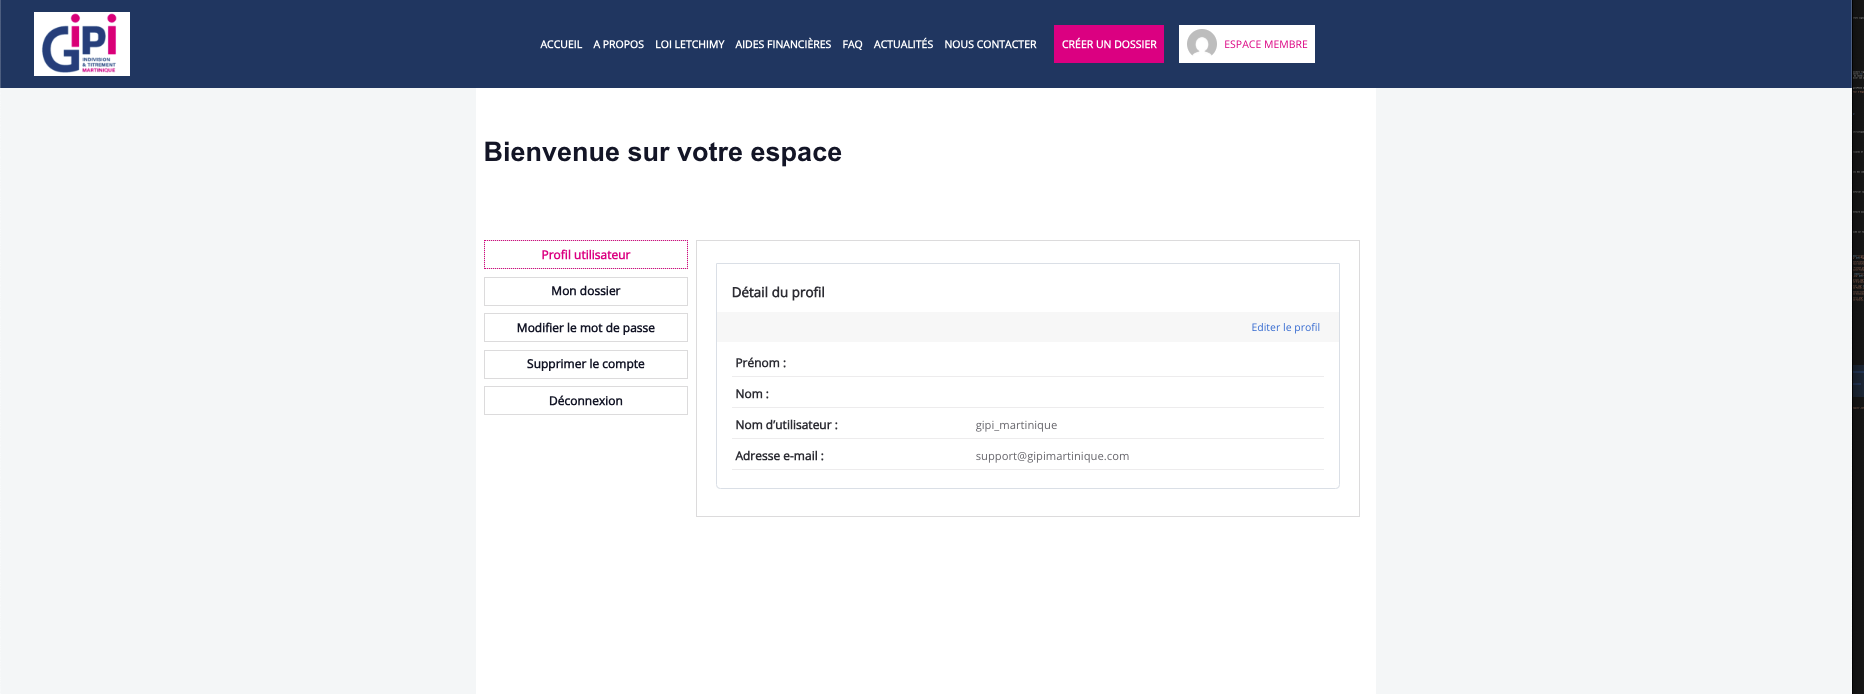Navigate to Loi Letchimy
1864x694 pixels.
(x=689, y=44)
